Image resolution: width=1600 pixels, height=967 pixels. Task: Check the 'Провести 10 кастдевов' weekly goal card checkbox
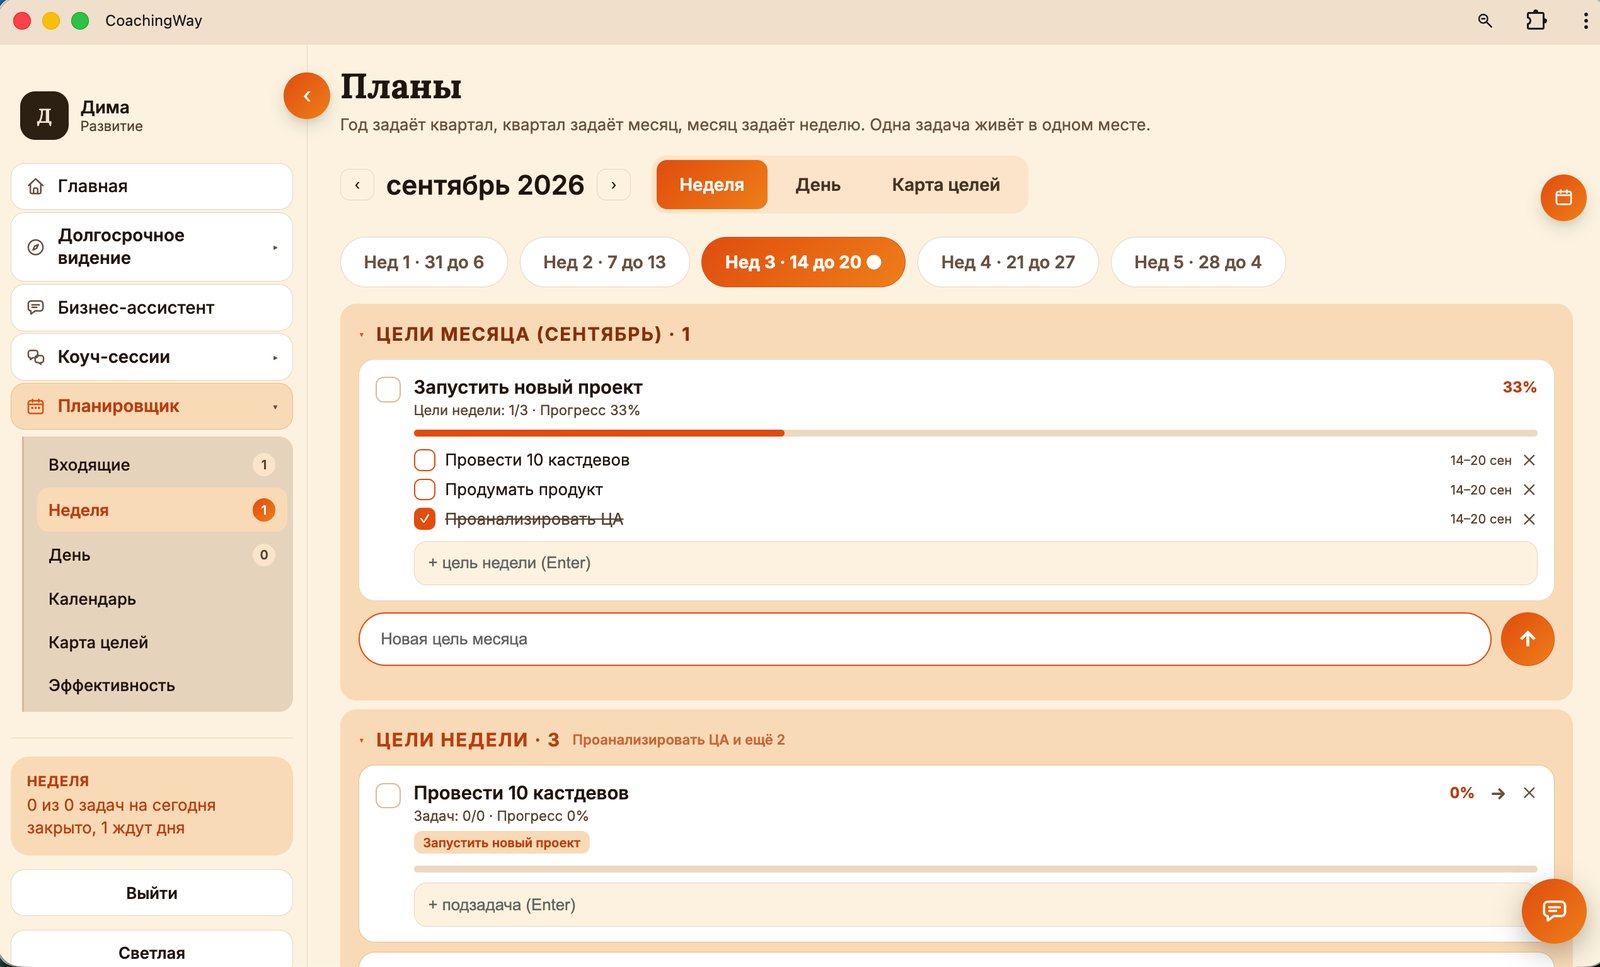[388, 795]
